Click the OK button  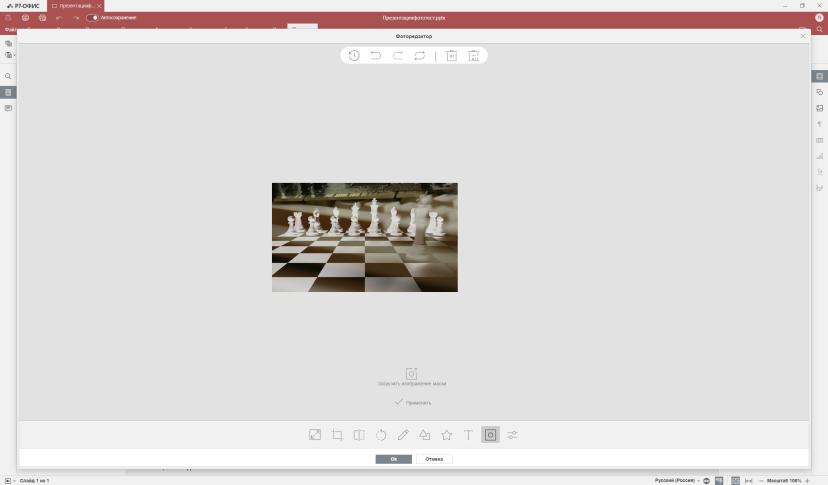pyautogui.click(x=393, y=459)
